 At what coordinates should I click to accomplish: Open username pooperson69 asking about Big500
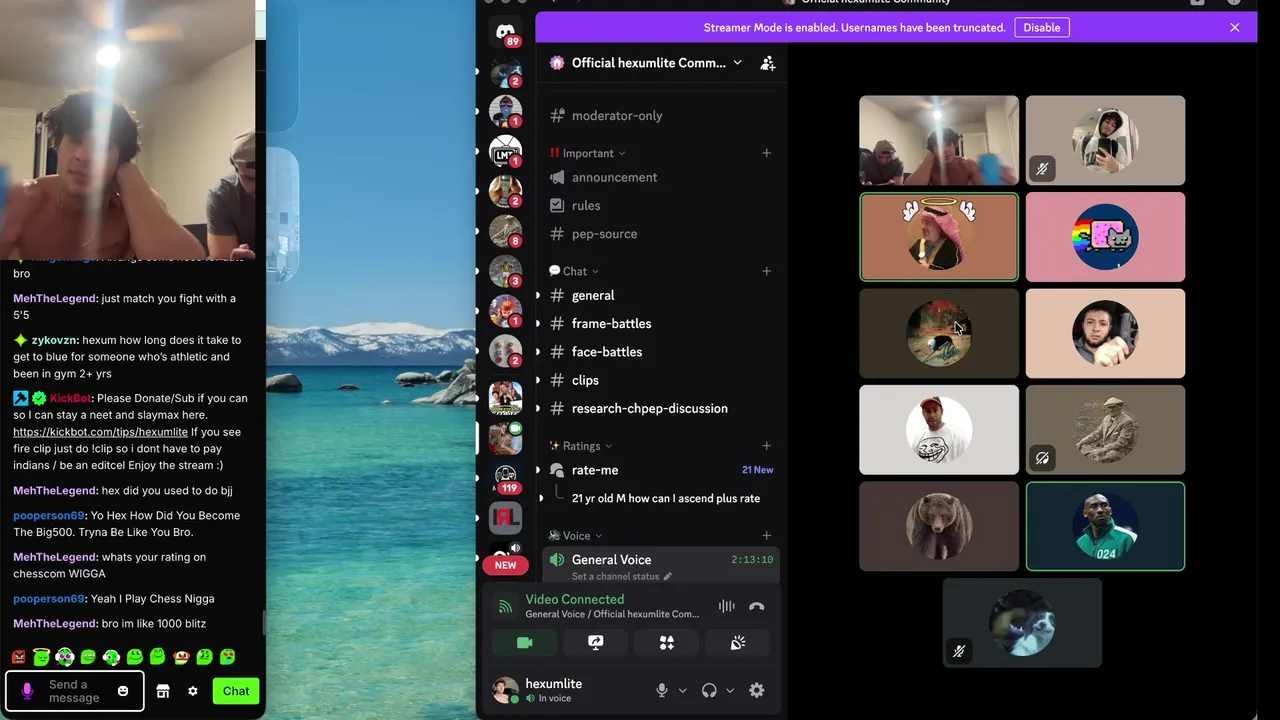[x=49, y=516]
